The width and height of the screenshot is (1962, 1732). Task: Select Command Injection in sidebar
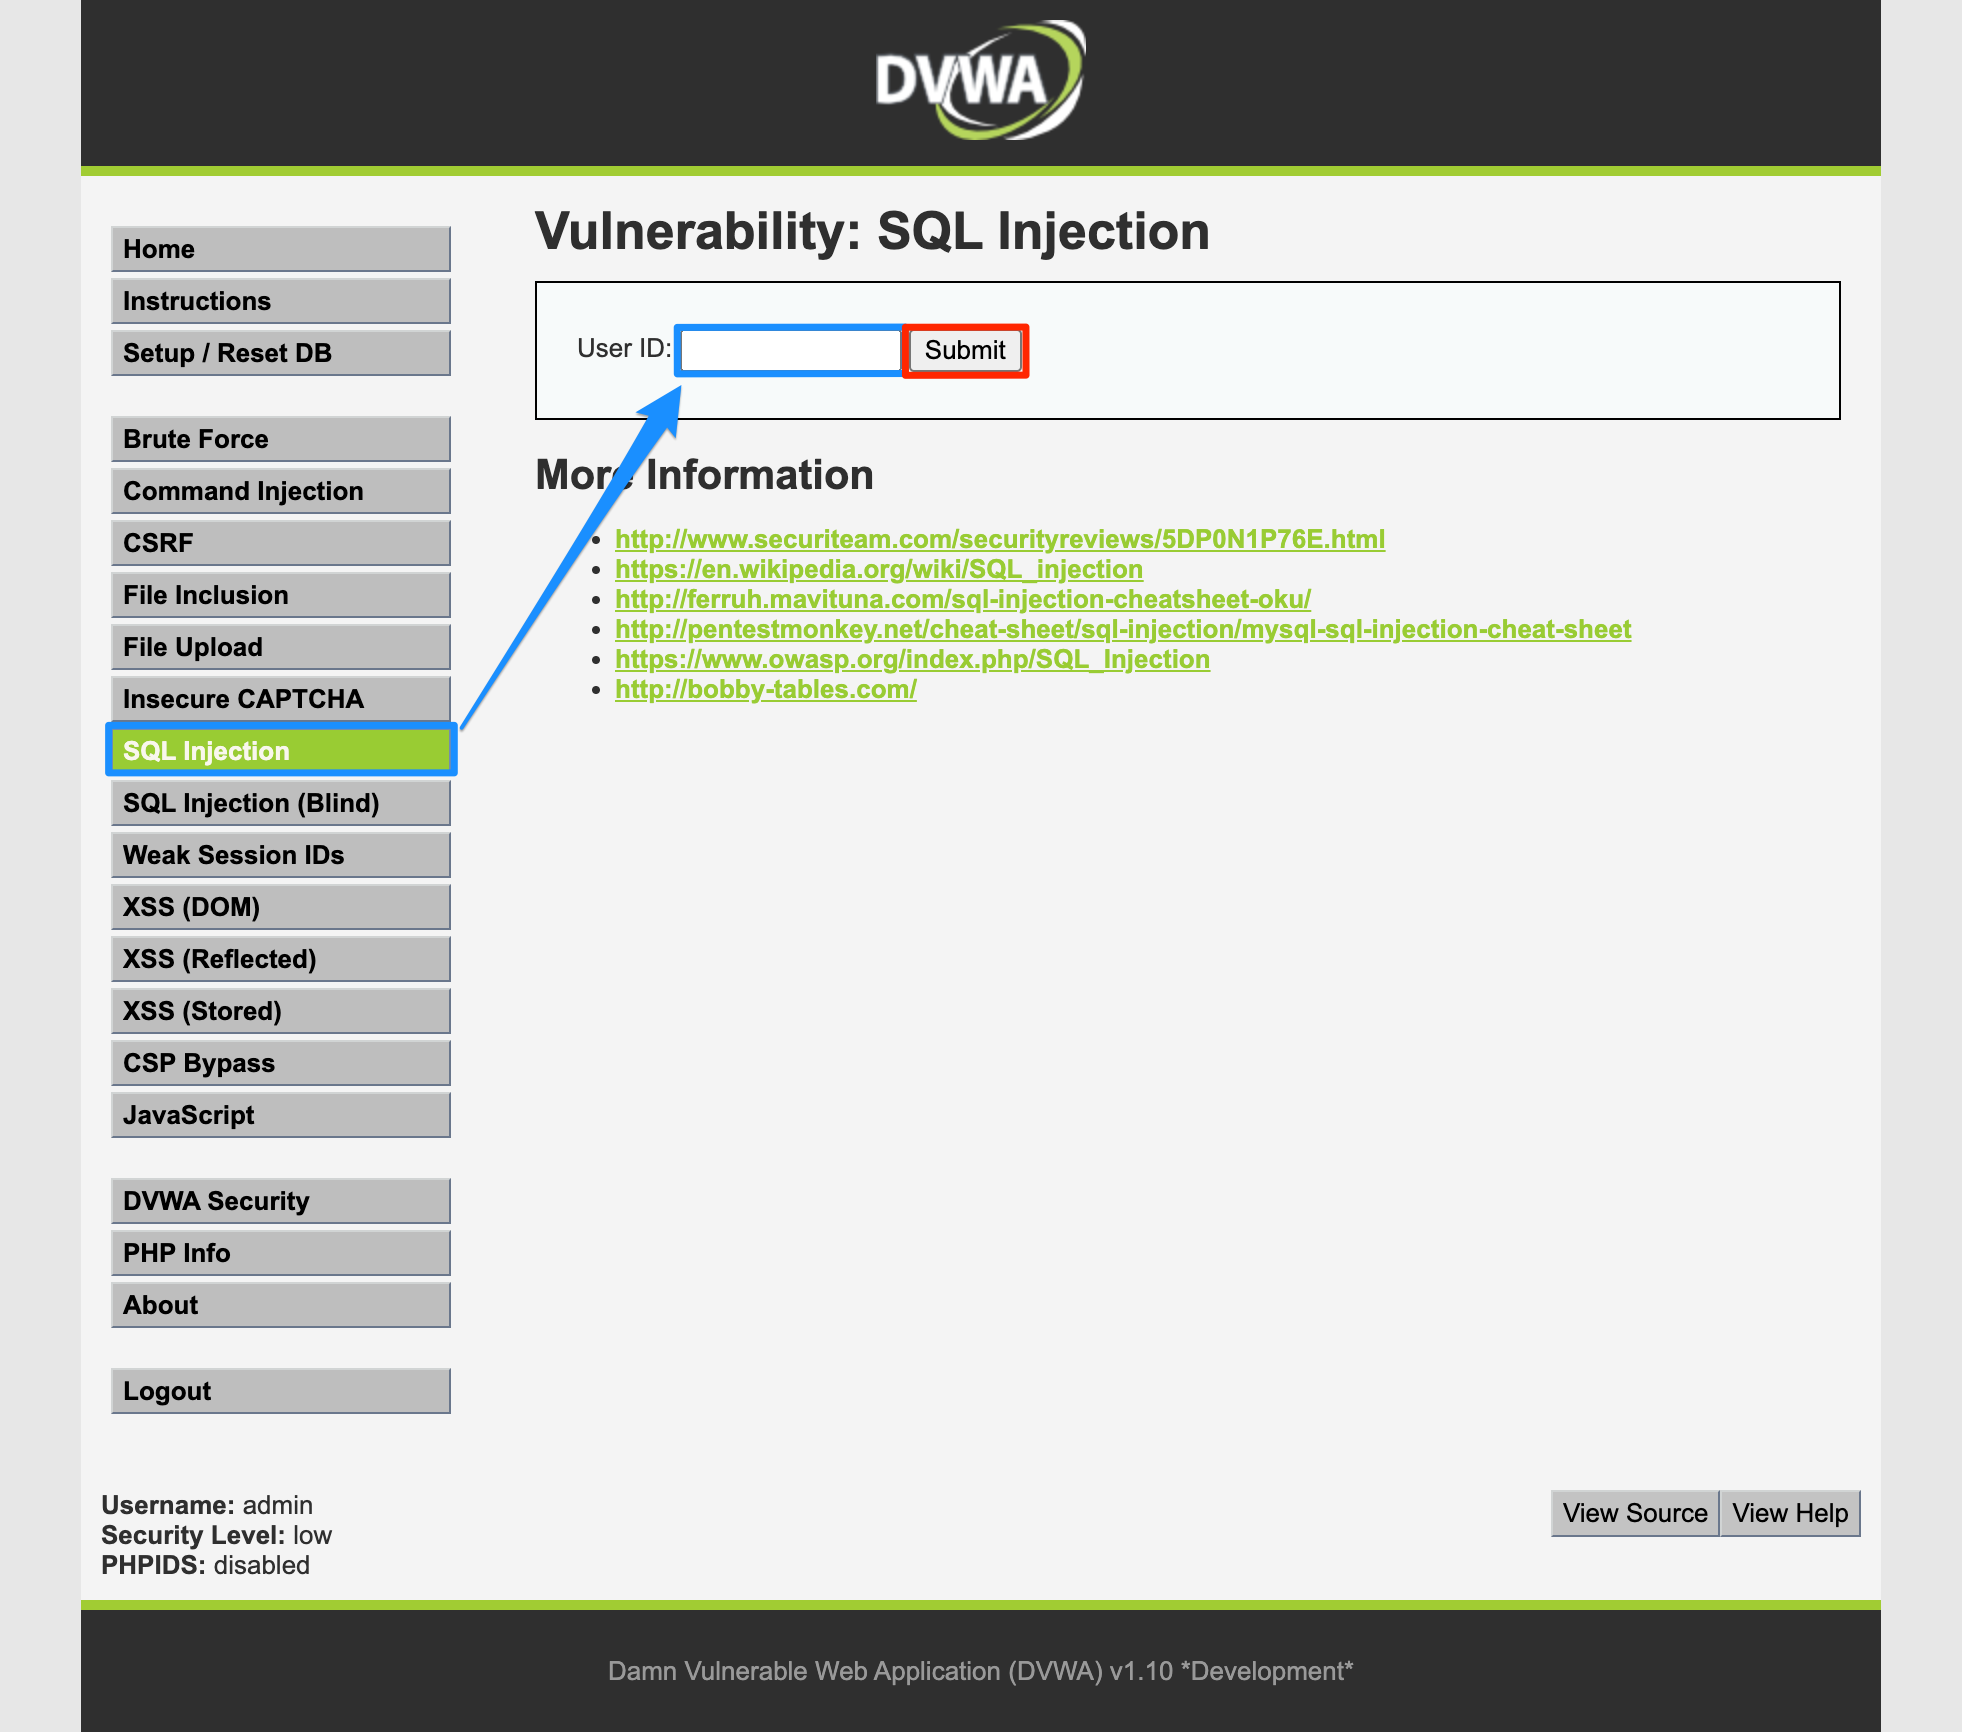tap(281, 491)
